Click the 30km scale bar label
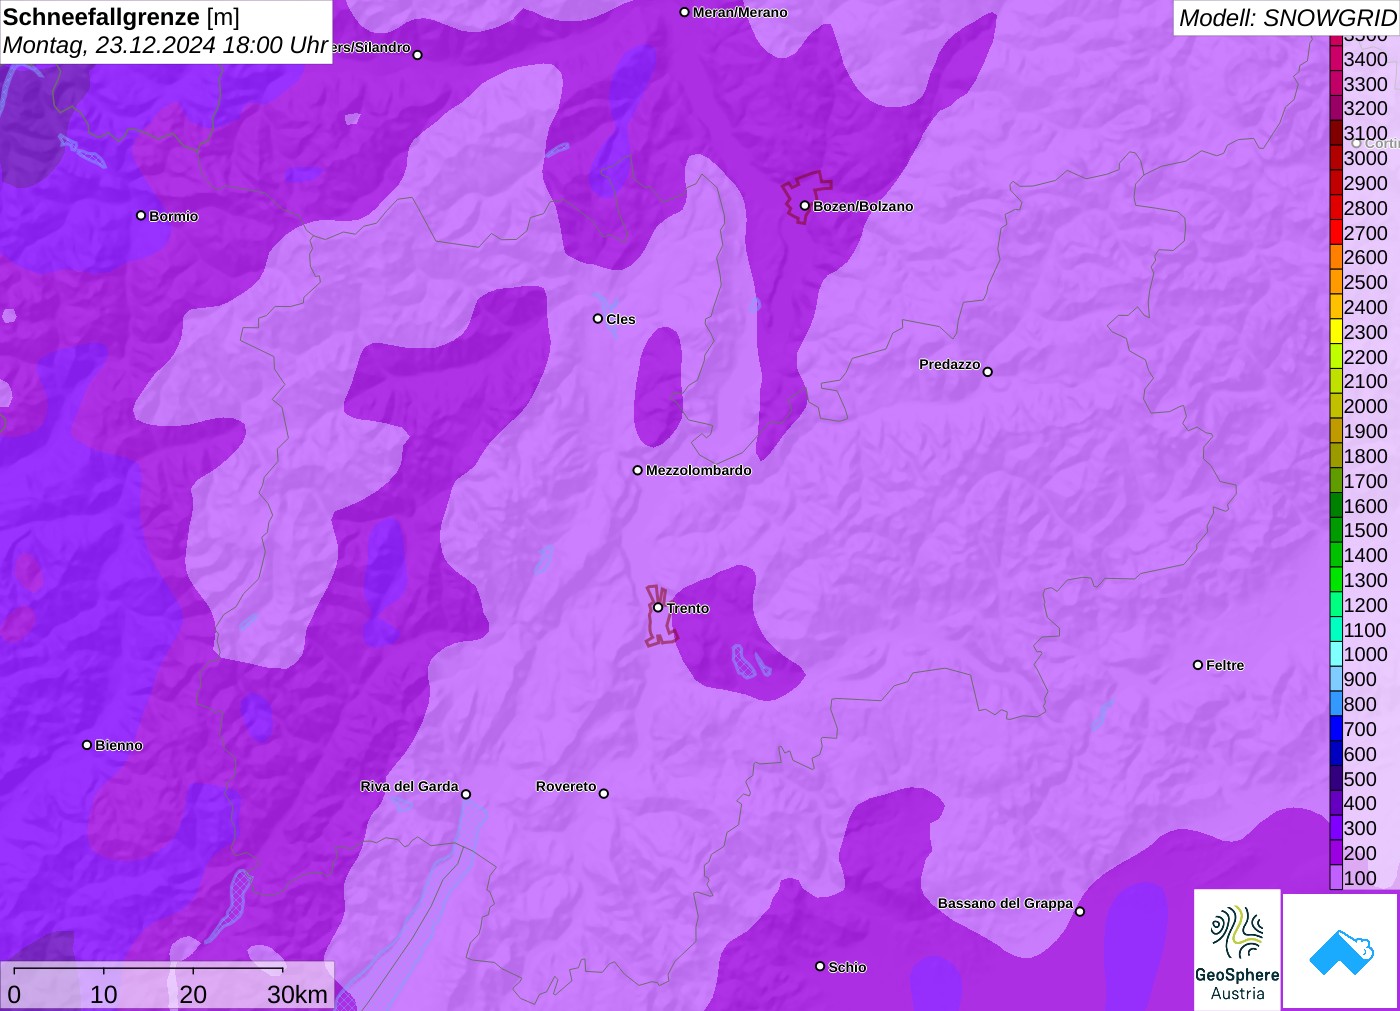The width and height of the screenshot is (1400, 1011). tap(297, 994)
